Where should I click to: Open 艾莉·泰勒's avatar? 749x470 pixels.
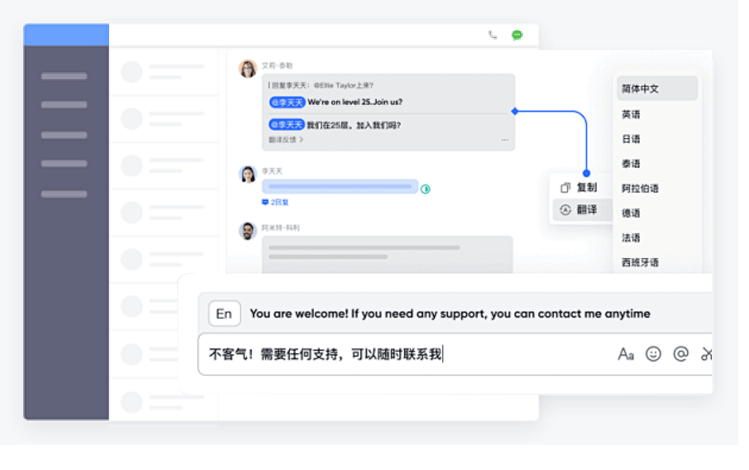pos(247,69)
